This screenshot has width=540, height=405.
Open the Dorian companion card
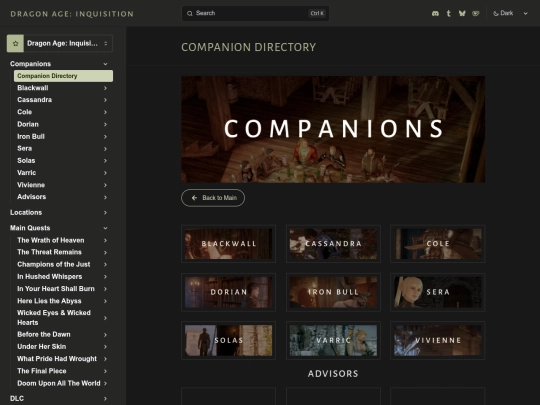tap(229, 292)
